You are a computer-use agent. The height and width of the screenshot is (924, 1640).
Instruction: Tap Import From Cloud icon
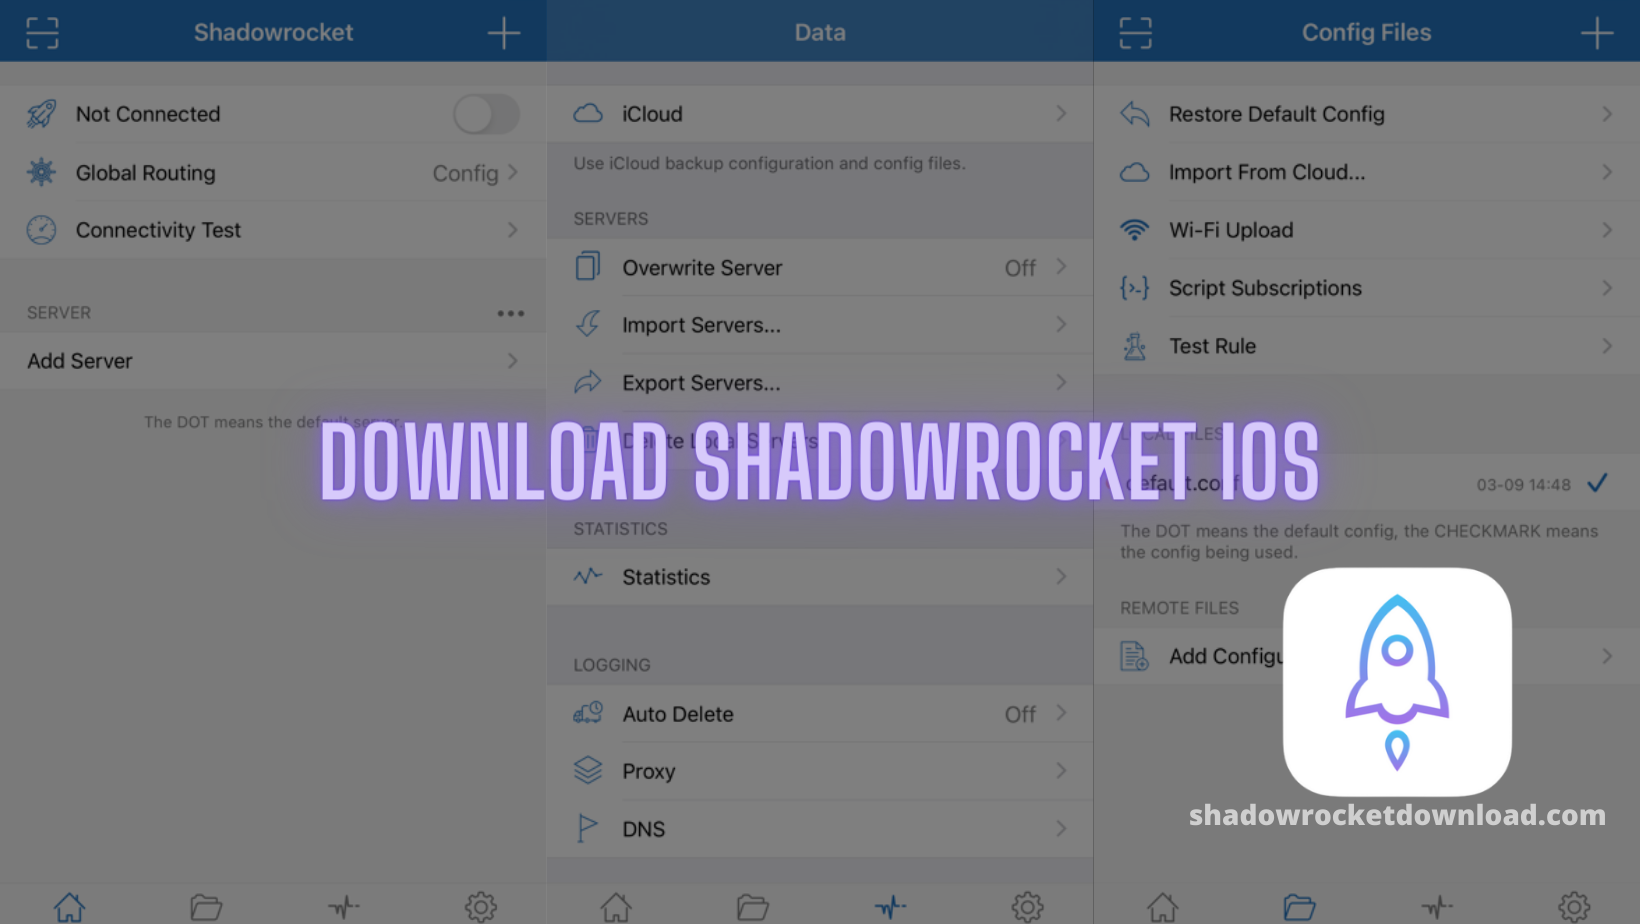(1135, 172)
